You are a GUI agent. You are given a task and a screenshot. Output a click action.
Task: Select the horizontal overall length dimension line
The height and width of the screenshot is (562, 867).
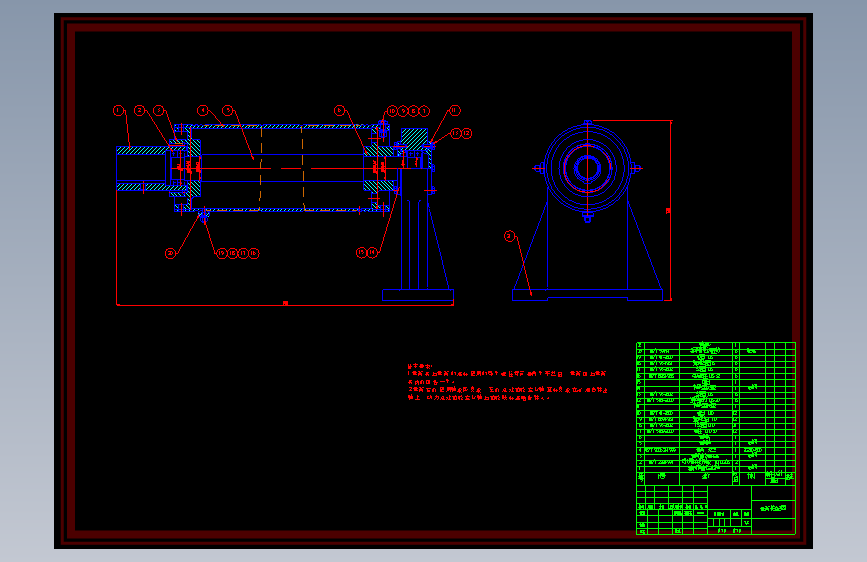tap(285, 305)
